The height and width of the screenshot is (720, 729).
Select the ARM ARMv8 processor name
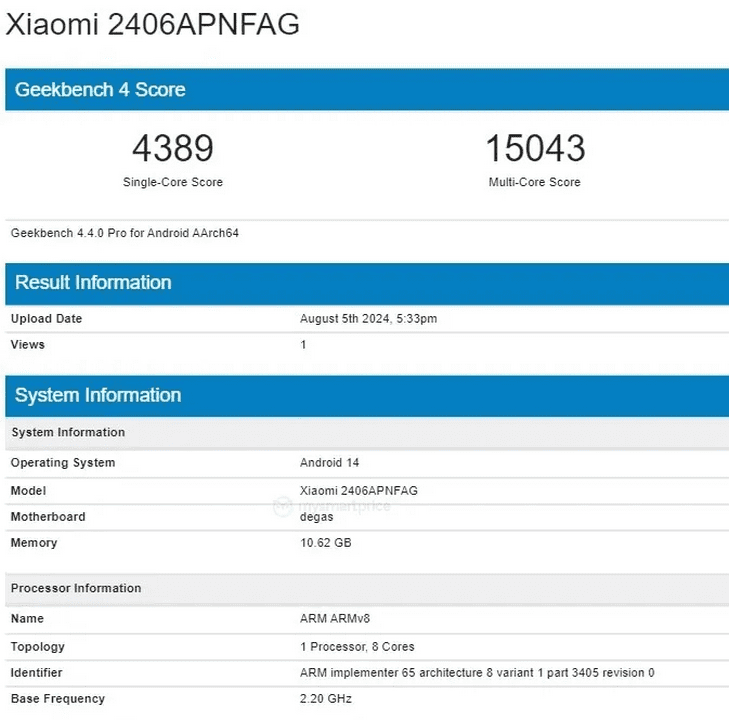click(x=336, y=620)
